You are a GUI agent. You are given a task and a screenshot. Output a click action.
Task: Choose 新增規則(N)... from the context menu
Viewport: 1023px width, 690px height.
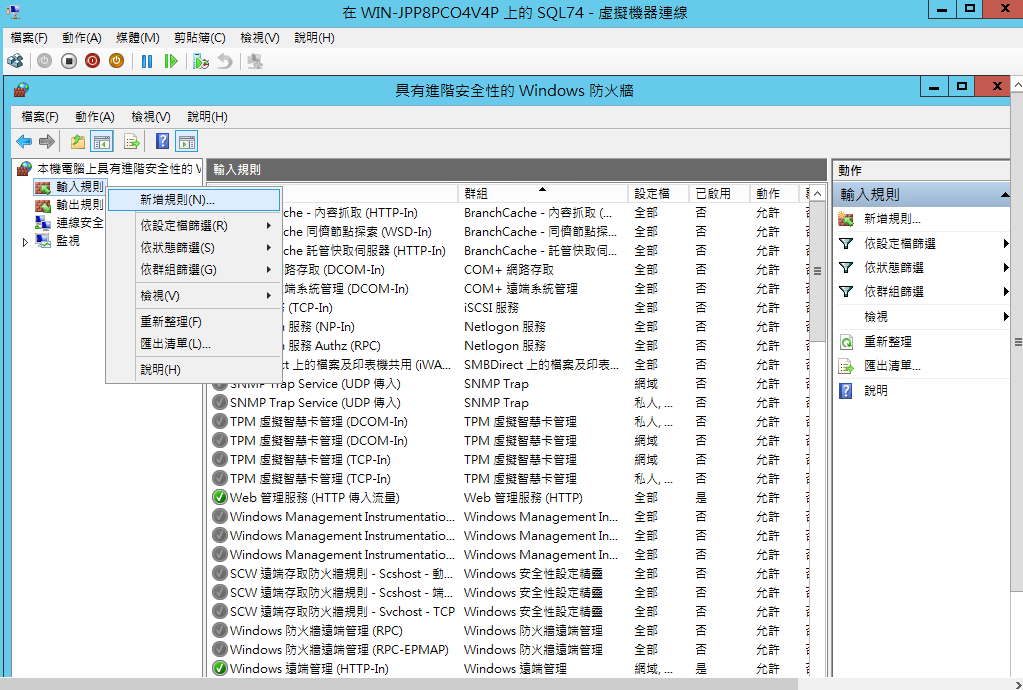(x=194, y=200)
